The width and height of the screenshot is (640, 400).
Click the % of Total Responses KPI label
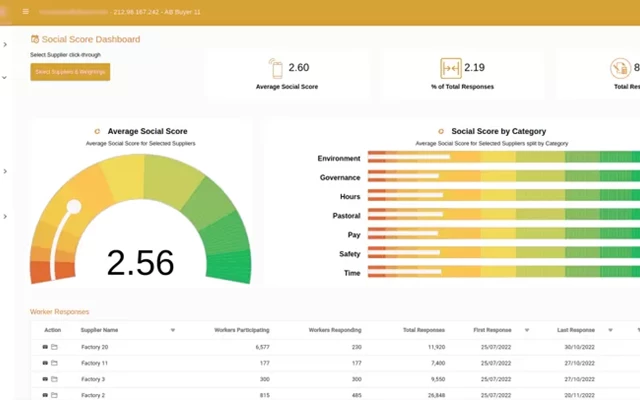462,87
